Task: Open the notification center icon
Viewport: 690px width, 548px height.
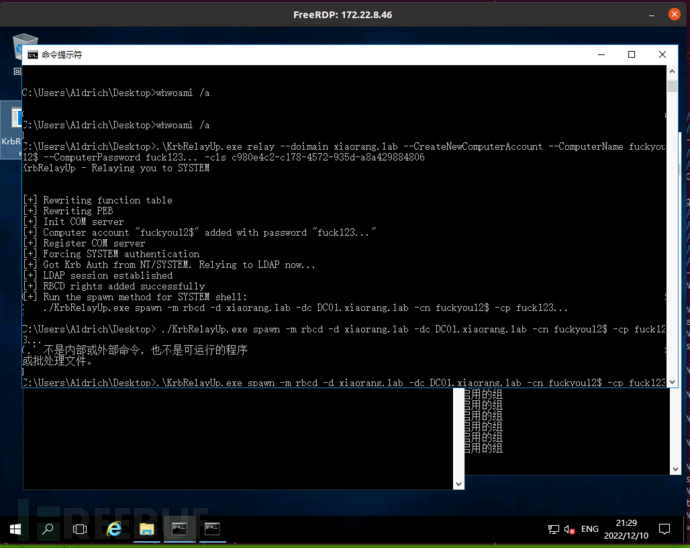Action: 664,529
